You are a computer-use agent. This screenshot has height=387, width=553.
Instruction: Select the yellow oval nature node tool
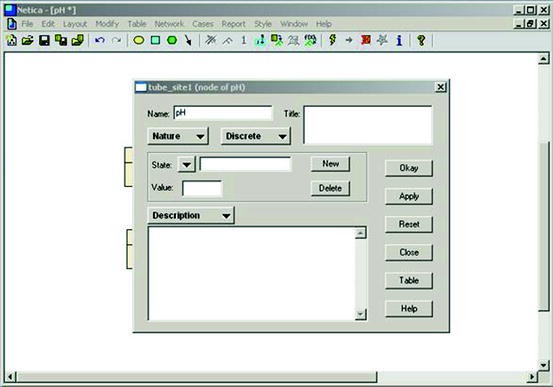139,40
